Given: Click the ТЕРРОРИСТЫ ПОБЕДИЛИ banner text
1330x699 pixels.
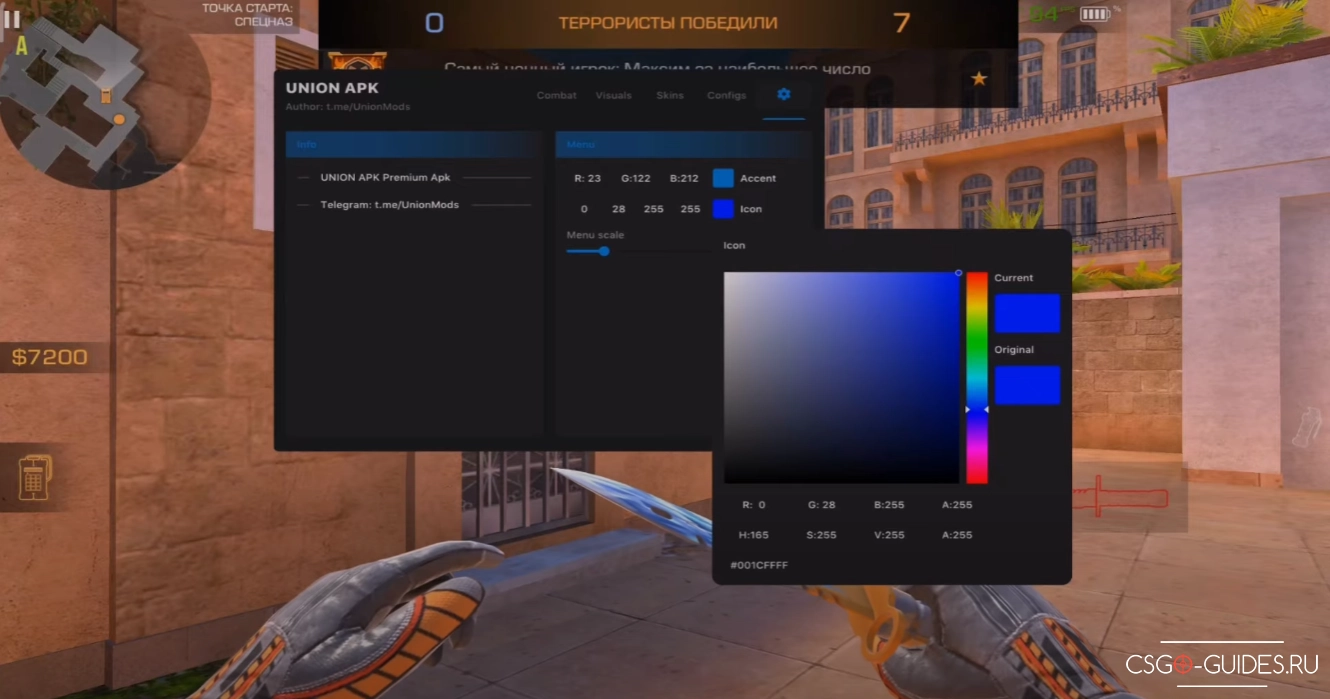Looking at the screenshot, I should (668, 22).
